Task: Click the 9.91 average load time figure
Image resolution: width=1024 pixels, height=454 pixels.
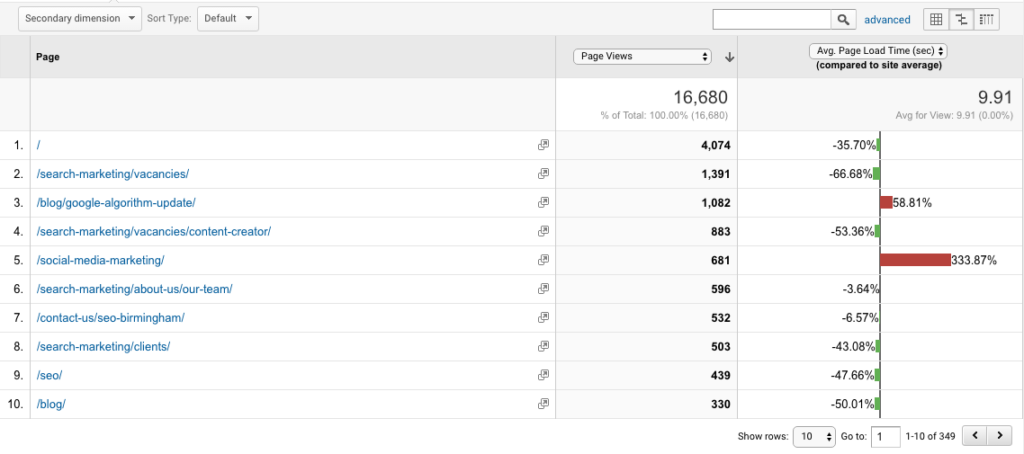Action: coord(995,98)
